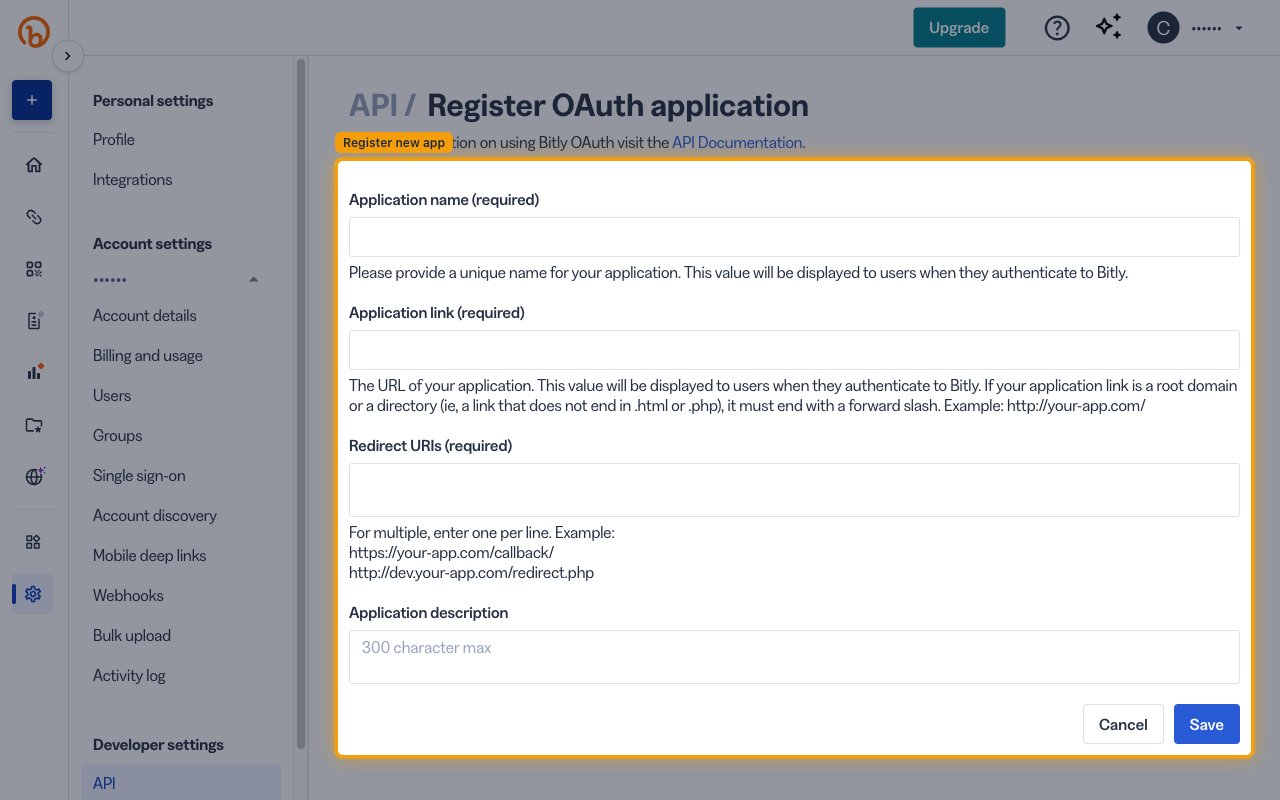Image resolution: width=1280 pixels, height=800 pixels.
Task: Expand the sidebar with the chevron button
Action: pyautogui.click(x=67, y=56)
